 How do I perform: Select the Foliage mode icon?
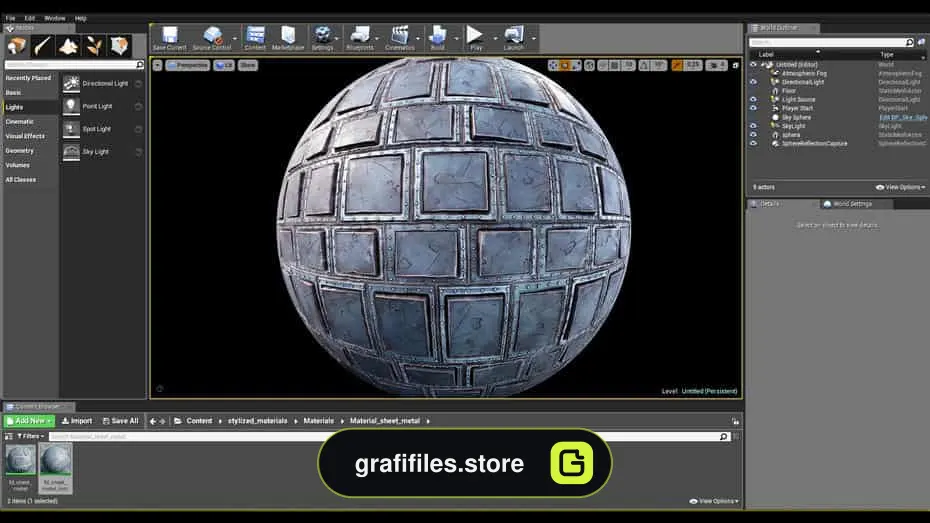point(94,46)
